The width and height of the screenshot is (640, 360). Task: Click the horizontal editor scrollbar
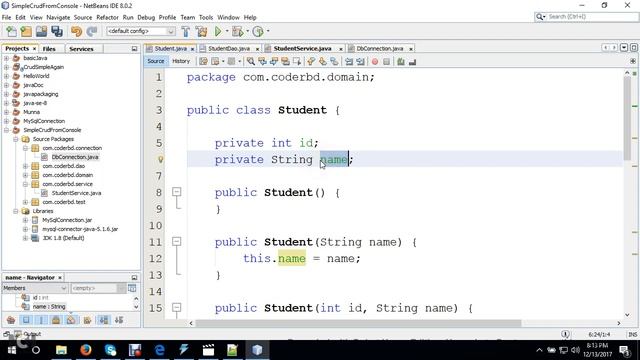click(x=358, y=323)
